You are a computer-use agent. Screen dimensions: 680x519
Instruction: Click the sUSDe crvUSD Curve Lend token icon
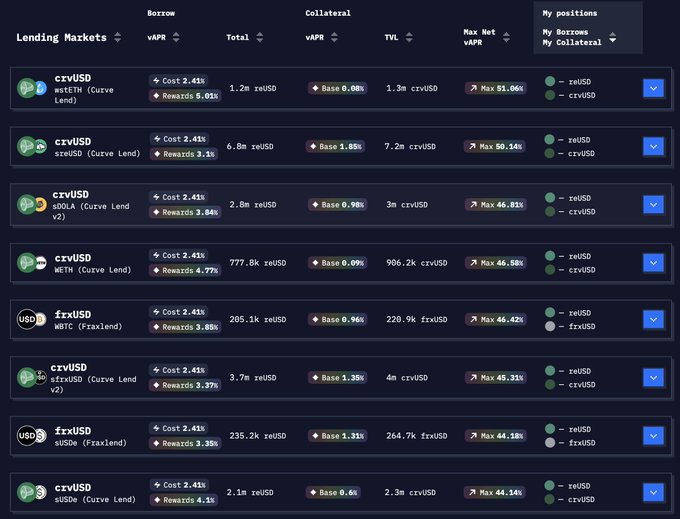point(32,492)
